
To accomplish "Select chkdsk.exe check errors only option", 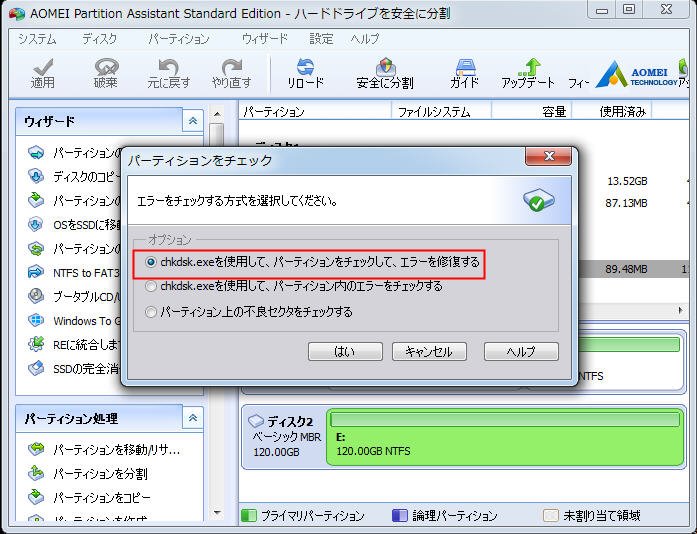I will tap(151, 286).
